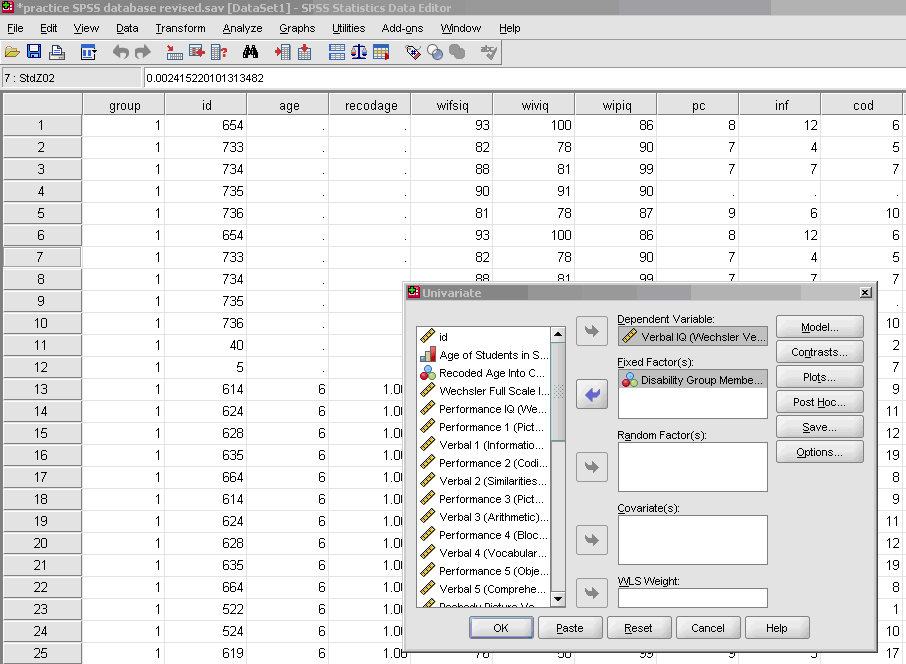The image size is (906, 664).
Task: Open the Transform menu
Action: tap(180, 28)
